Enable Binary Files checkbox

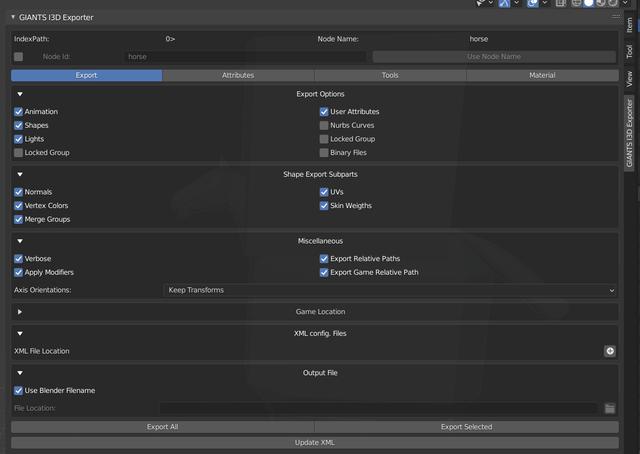pyautogui.click(x=324, y=153)
